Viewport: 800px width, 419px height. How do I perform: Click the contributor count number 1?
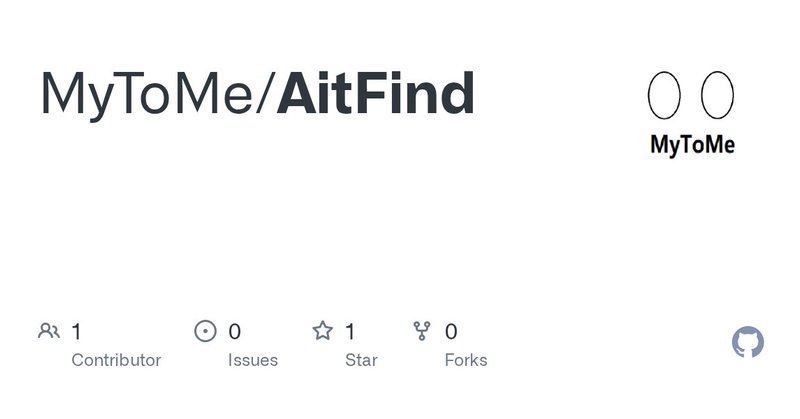pos(77,331)
